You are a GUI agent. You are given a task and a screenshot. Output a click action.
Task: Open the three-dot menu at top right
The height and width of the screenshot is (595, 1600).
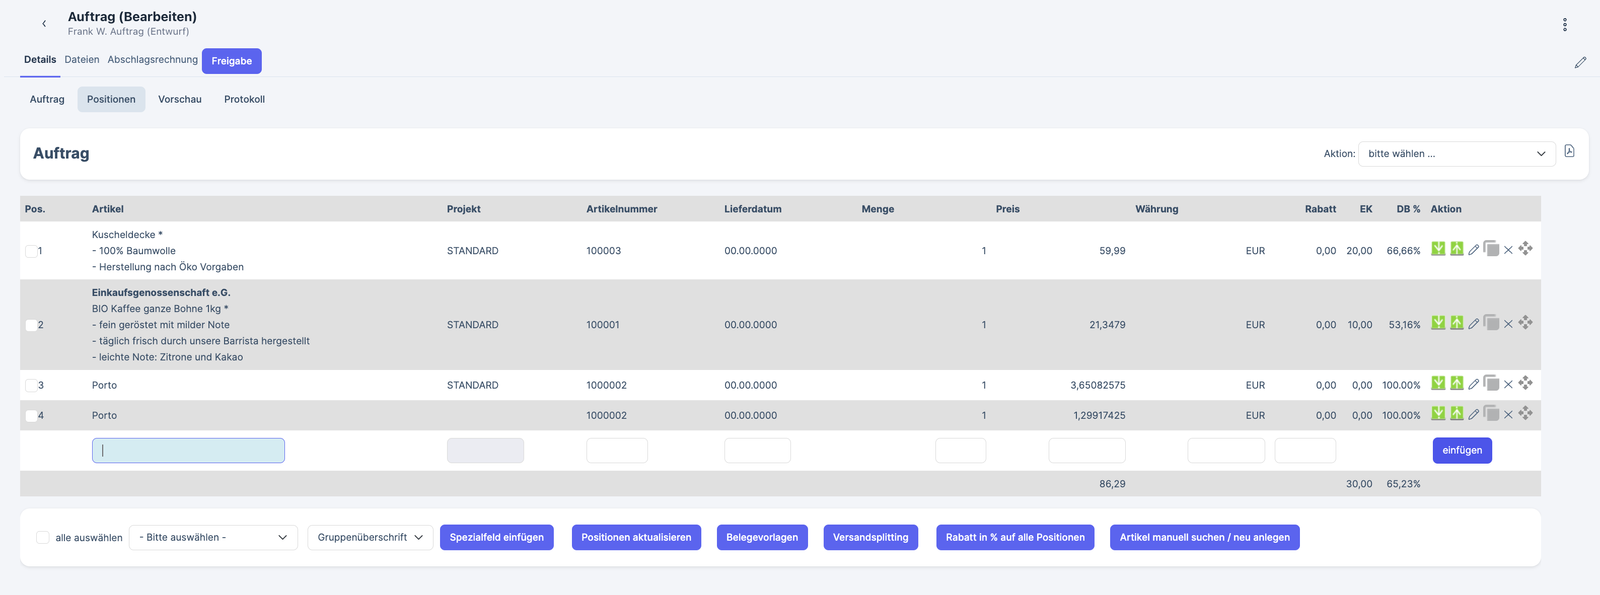coord(1564,25)
